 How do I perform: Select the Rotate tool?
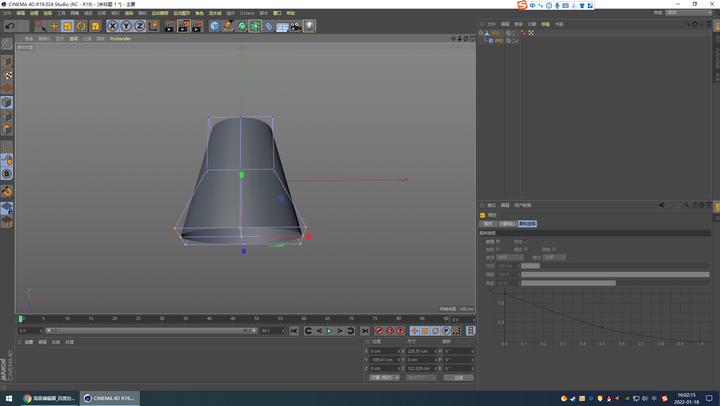(x=81, y=26)
